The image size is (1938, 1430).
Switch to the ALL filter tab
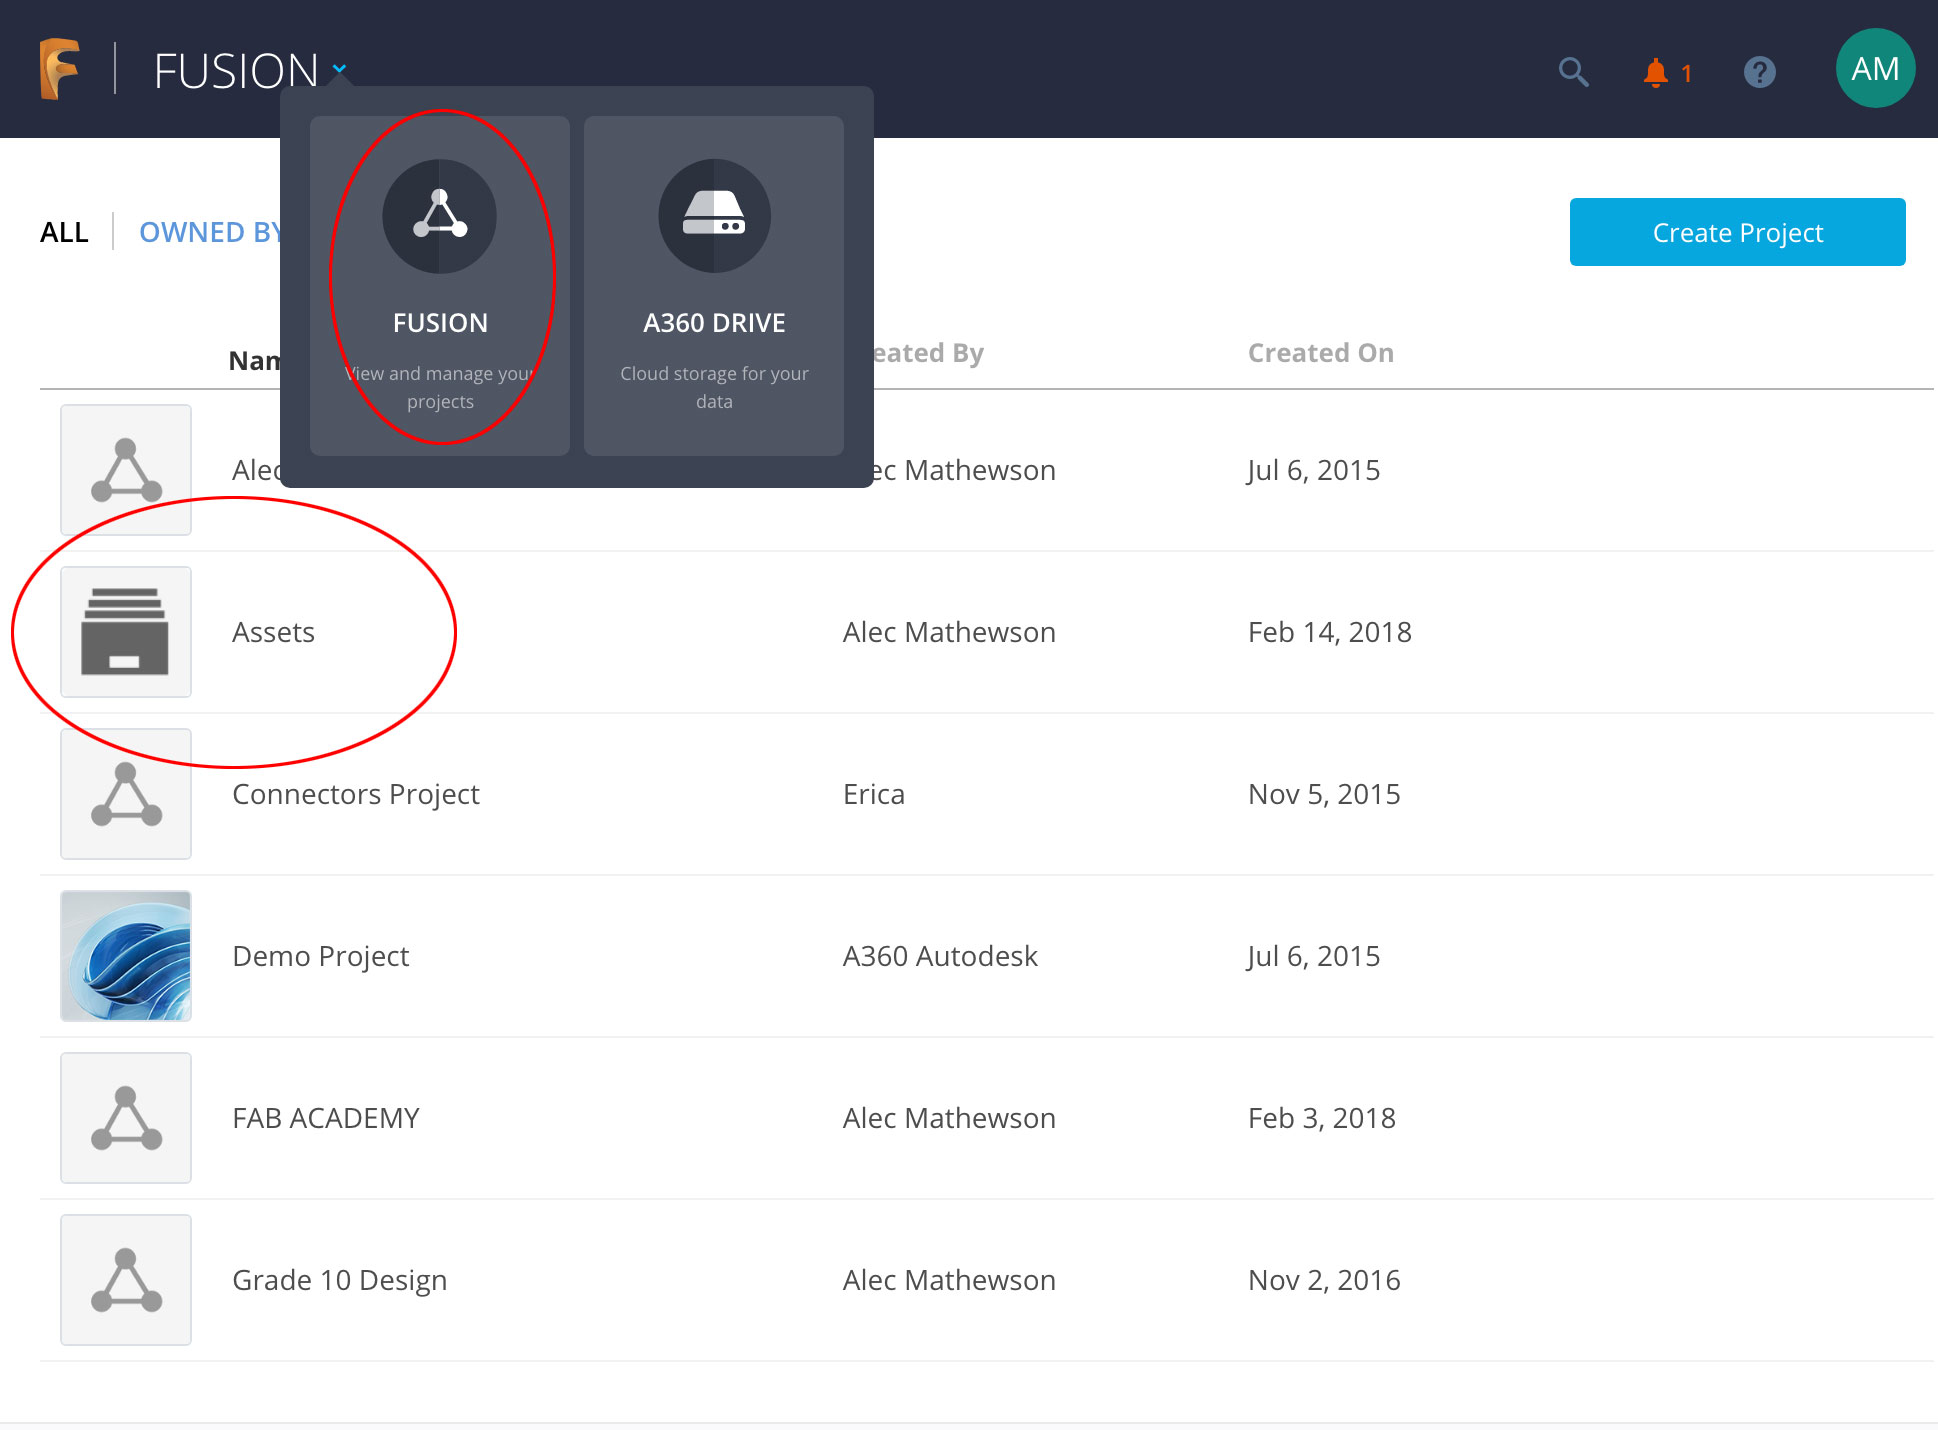[x=64, y=232]
